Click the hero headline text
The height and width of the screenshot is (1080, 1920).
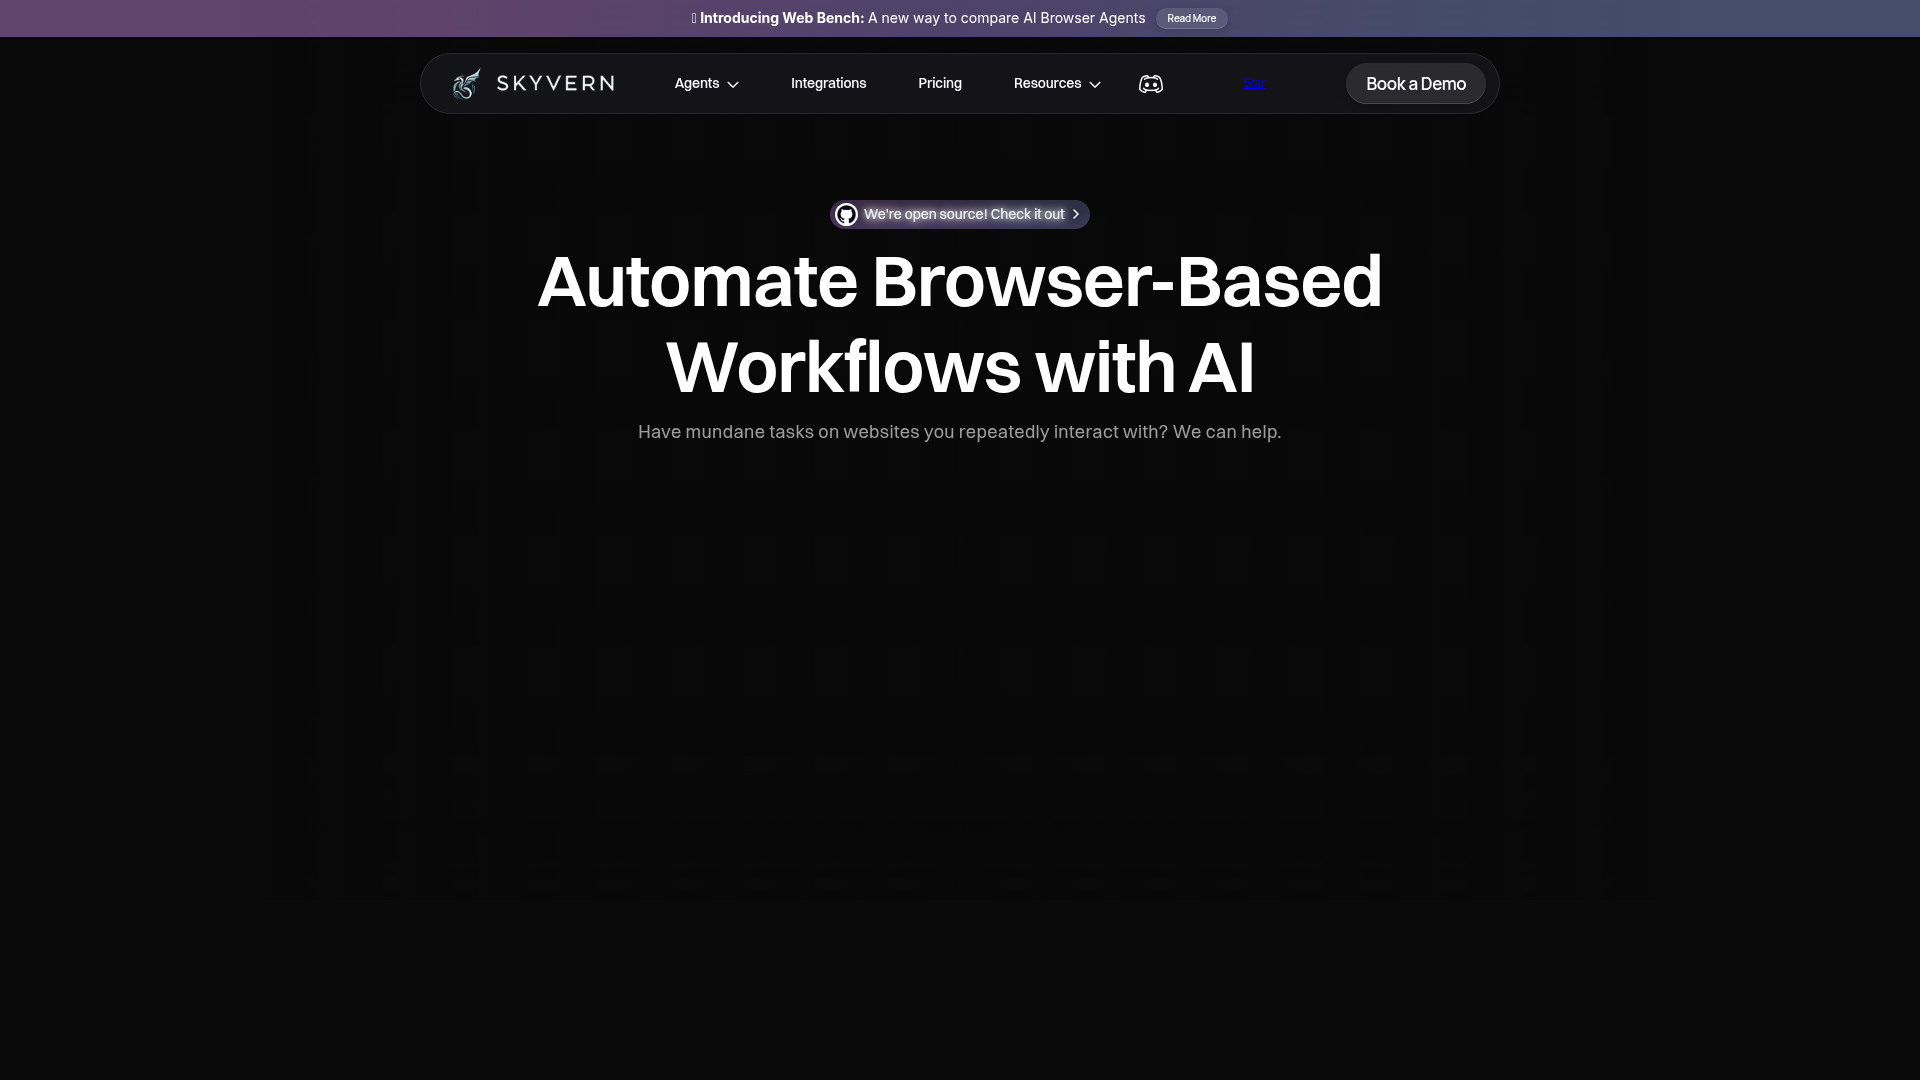[959, 324]
